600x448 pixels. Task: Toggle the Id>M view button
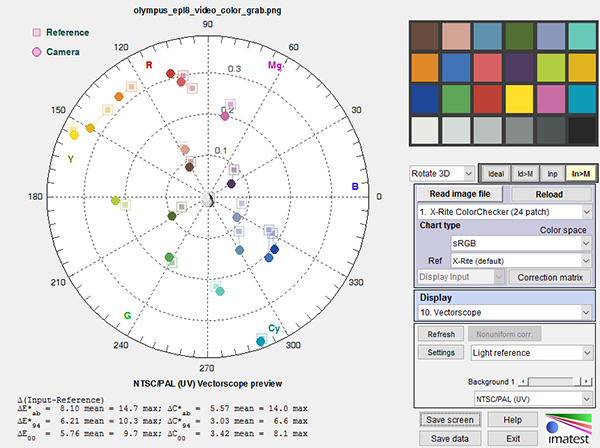click(x=525, y=174)
